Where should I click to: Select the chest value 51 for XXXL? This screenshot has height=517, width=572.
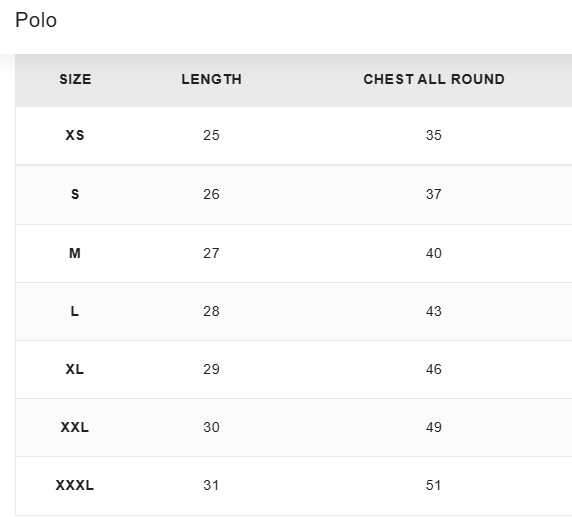point(433,485)
